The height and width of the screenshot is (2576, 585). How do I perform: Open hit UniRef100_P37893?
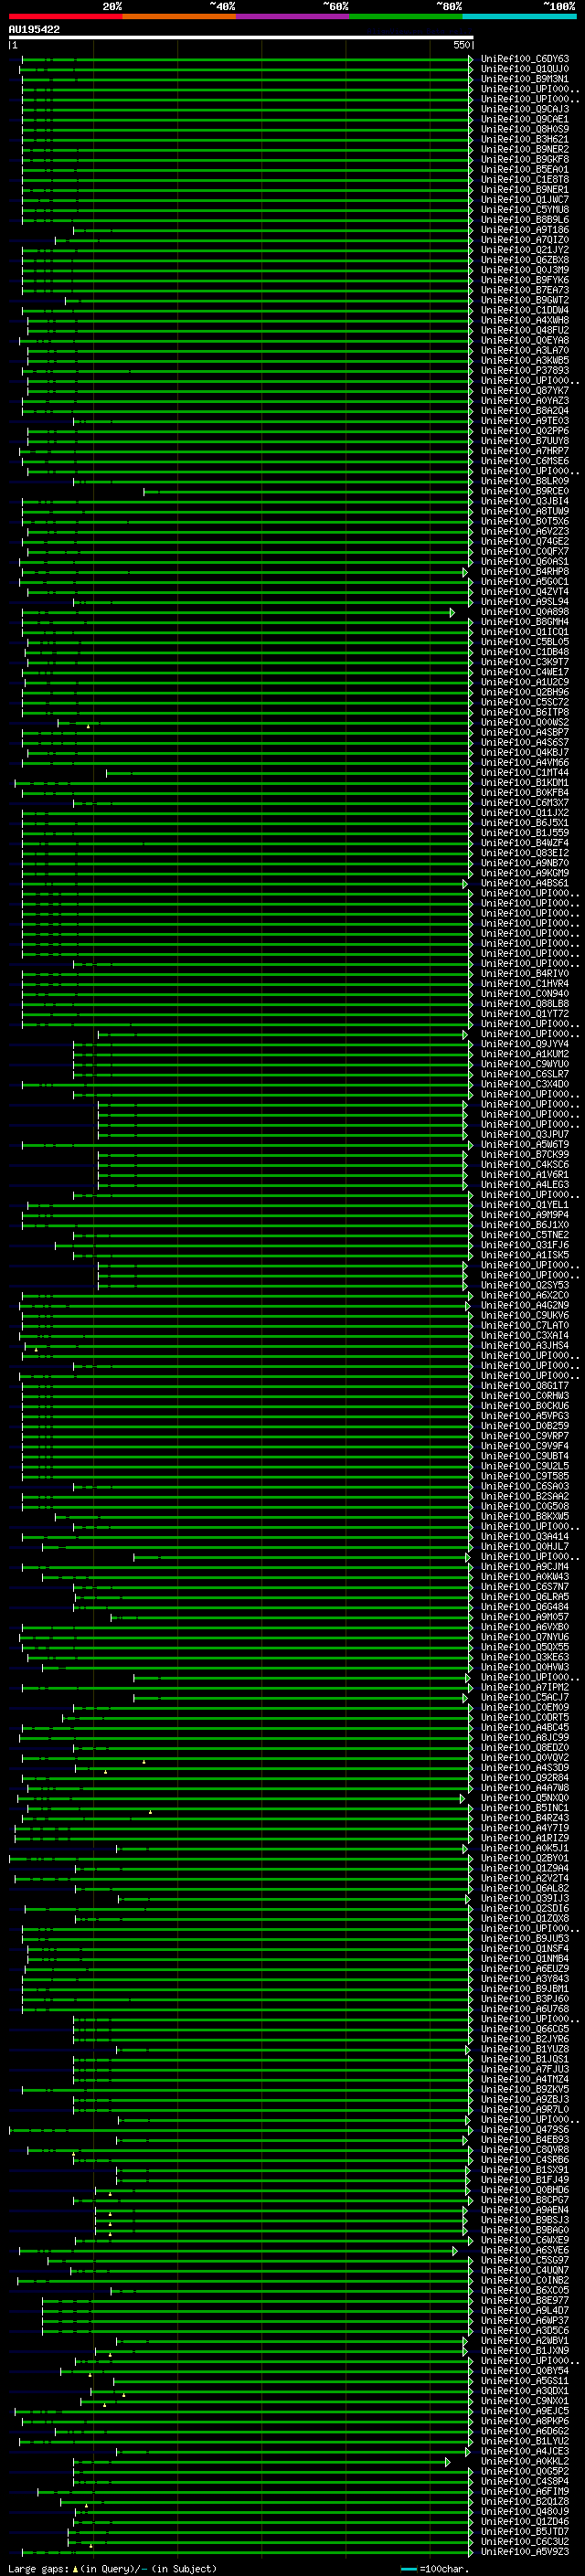pos(524,370)
